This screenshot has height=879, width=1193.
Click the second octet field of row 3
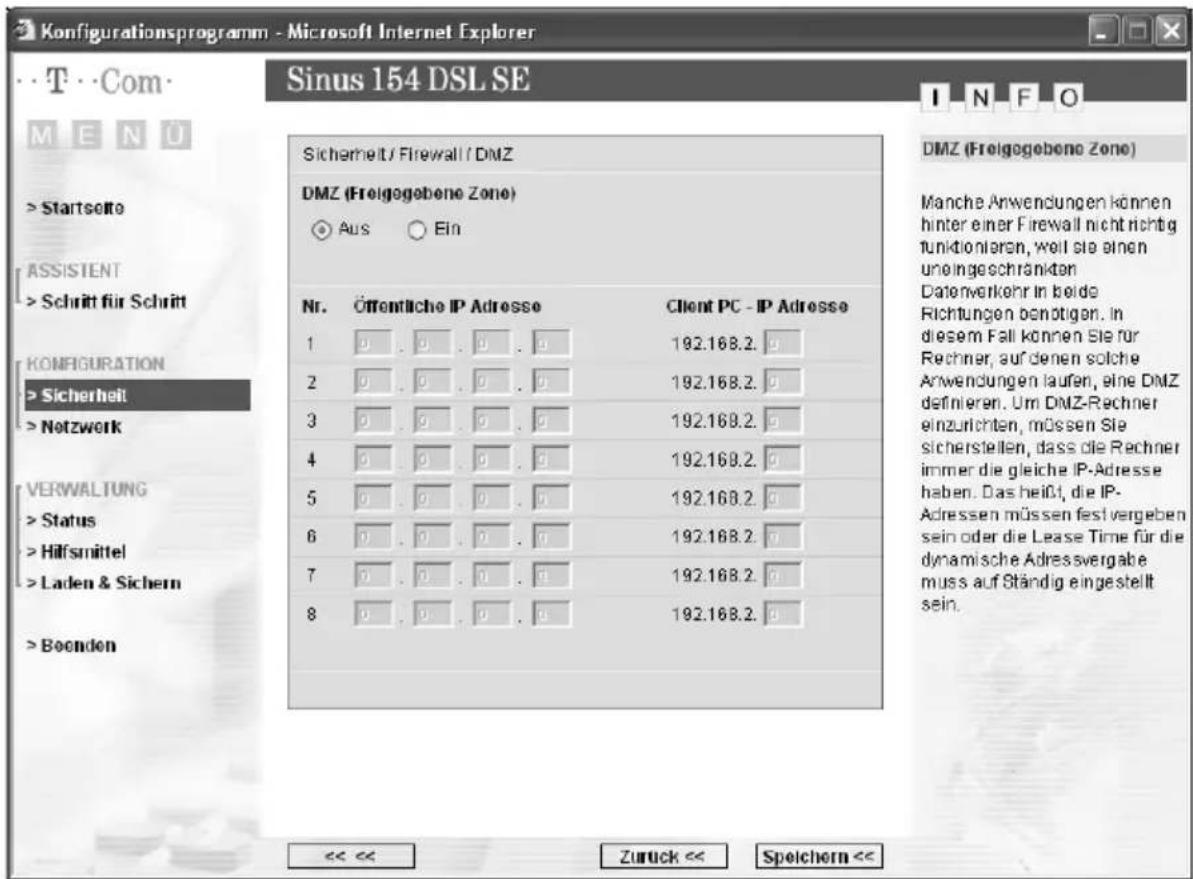432,420
